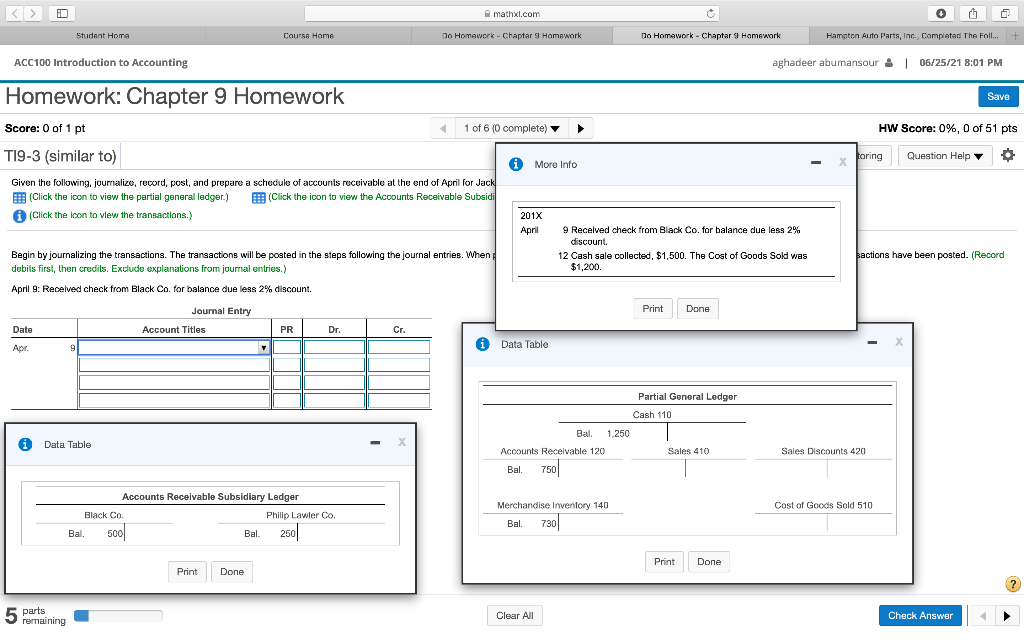The width and height of the screenshot is (1024, 640).
Task: Click the Save button
Action: pyautogui.click(x=998, y=97)
